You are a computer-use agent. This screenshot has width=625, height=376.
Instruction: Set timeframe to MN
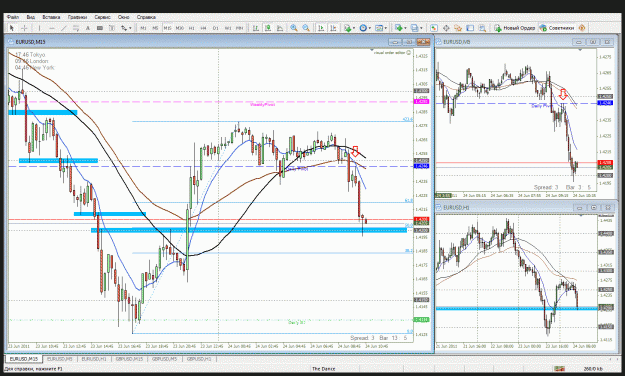click(x=239, y=28)
